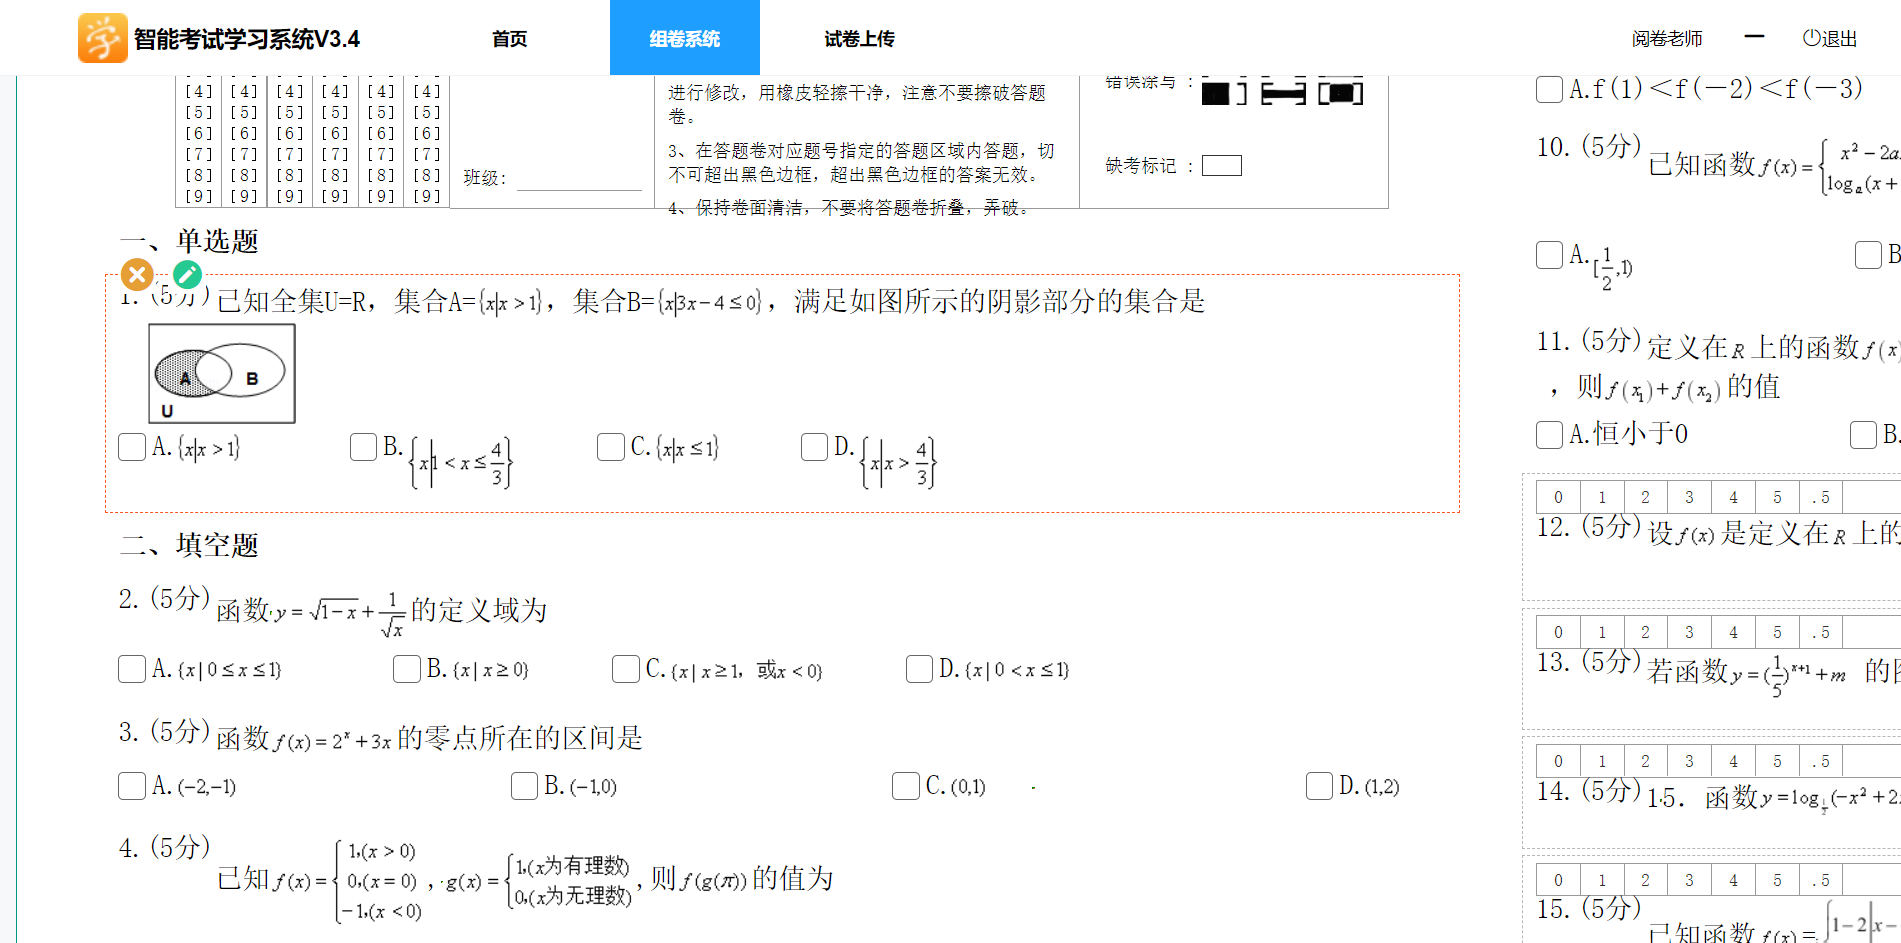This screenshot has width=1901, height=943.
Task: Select score 0 for question 12
Action: 1558,497
